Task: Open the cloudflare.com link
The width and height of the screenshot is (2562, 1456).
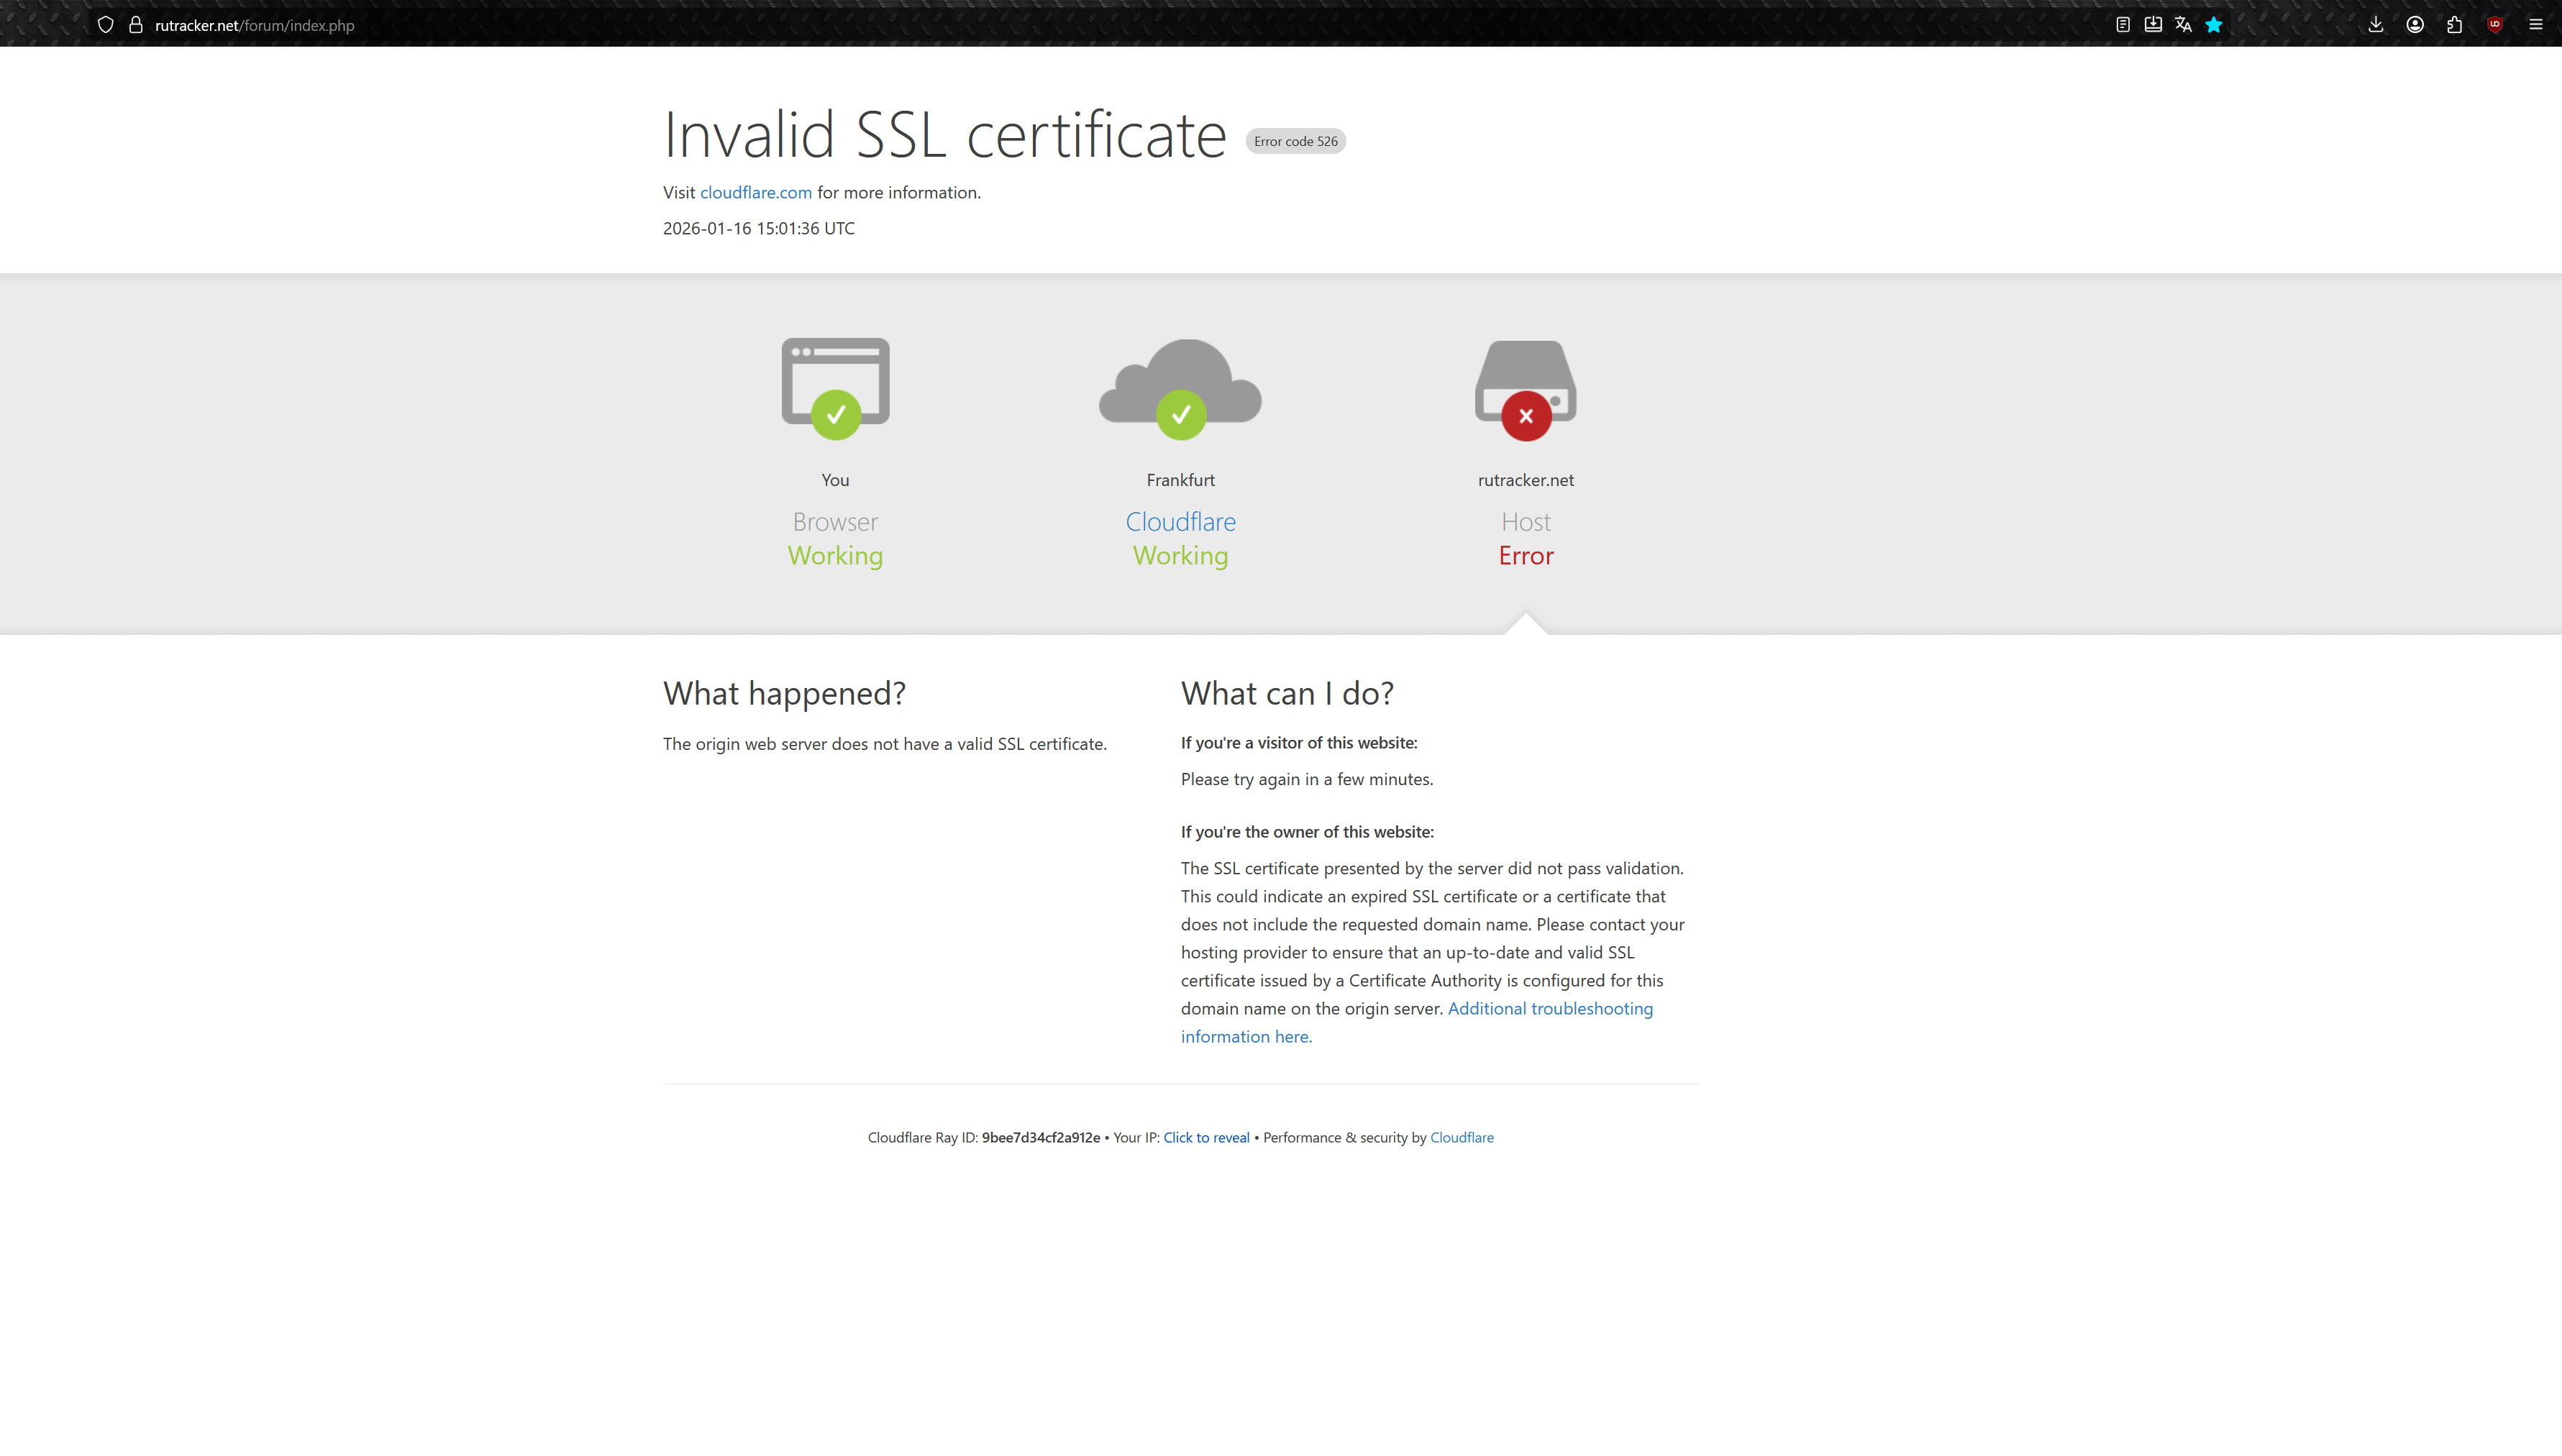Action: [x=755, y=192]
